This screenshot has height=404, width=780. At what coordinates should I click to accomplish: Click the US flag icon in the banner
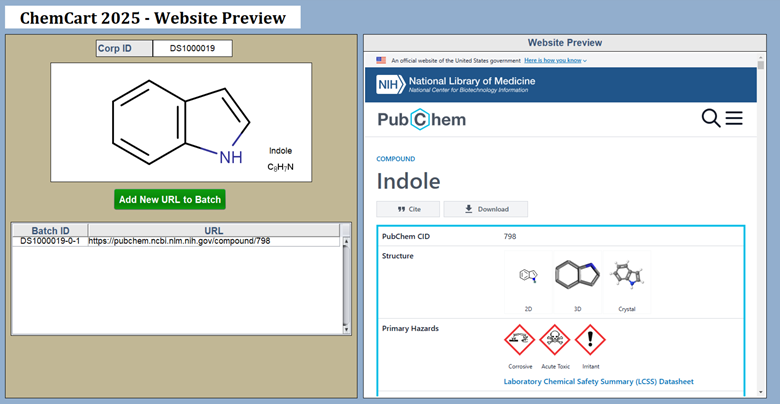(x=382, y=60)
